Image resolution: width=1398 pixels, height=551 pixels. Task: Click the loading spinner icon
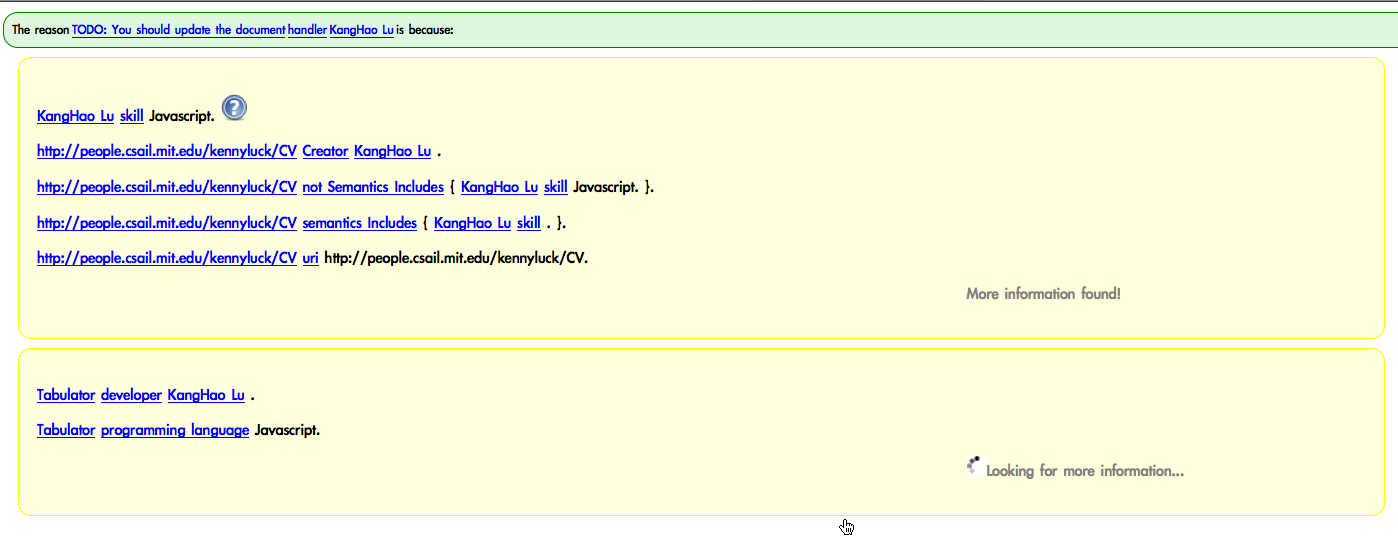click(975, 465)
